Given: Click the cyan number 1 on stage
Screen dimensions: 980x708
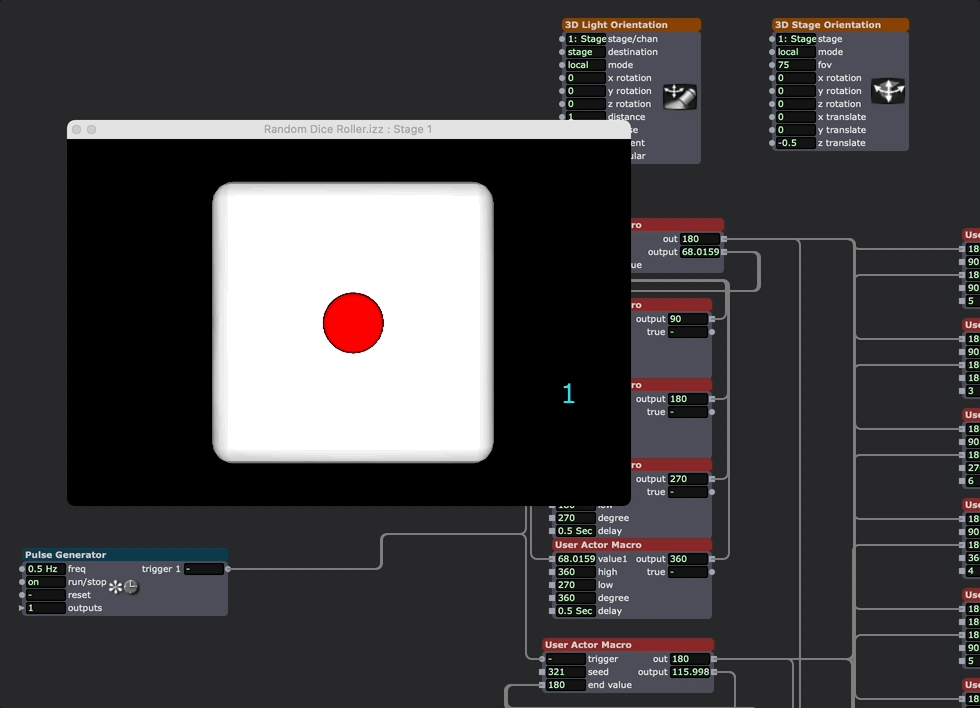Looking at the screenshot, I should click(x=568, y=394).
